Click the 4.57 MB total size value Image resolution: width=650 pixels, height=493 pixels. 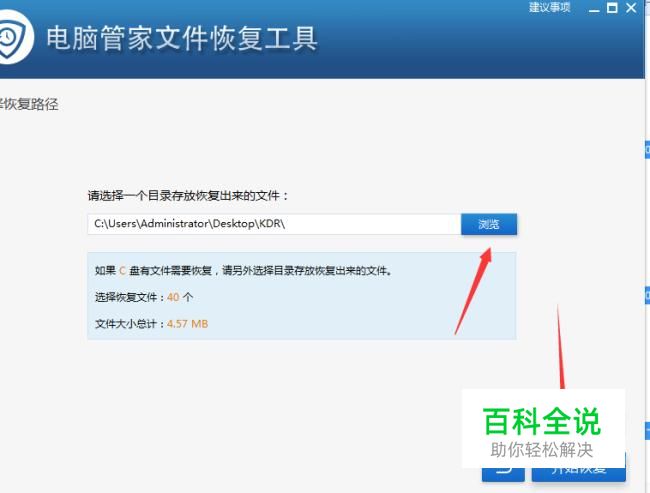tap(187, 324)
